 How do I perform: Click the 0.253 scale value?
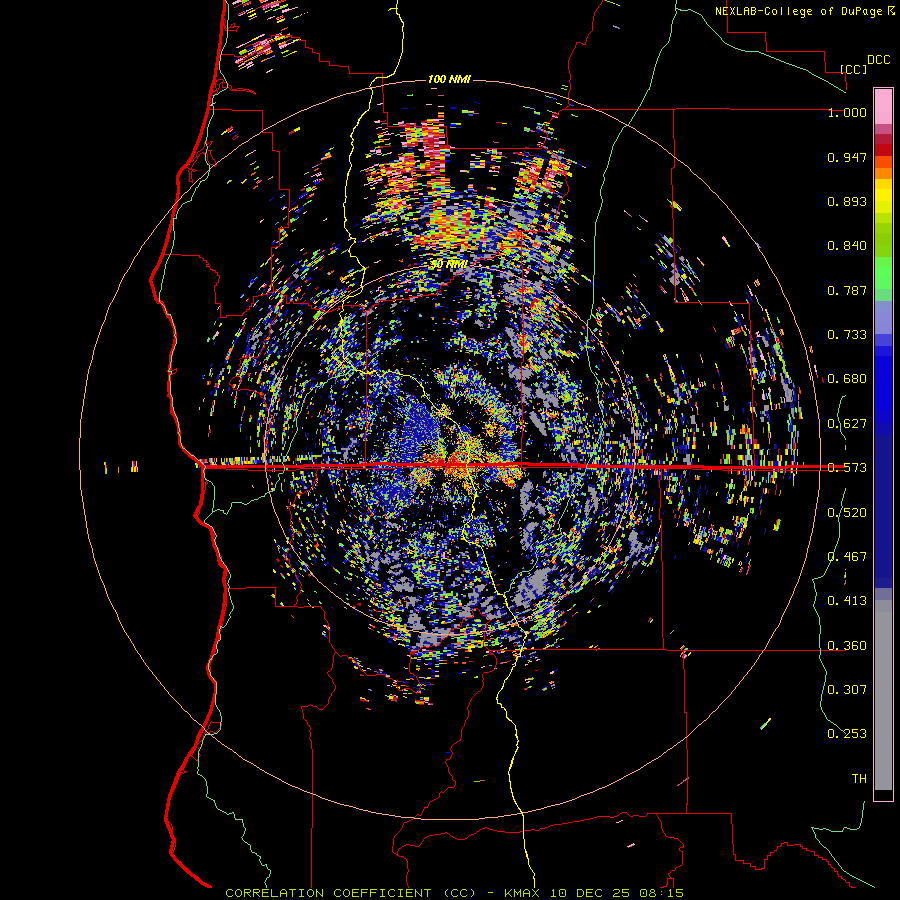847,734
